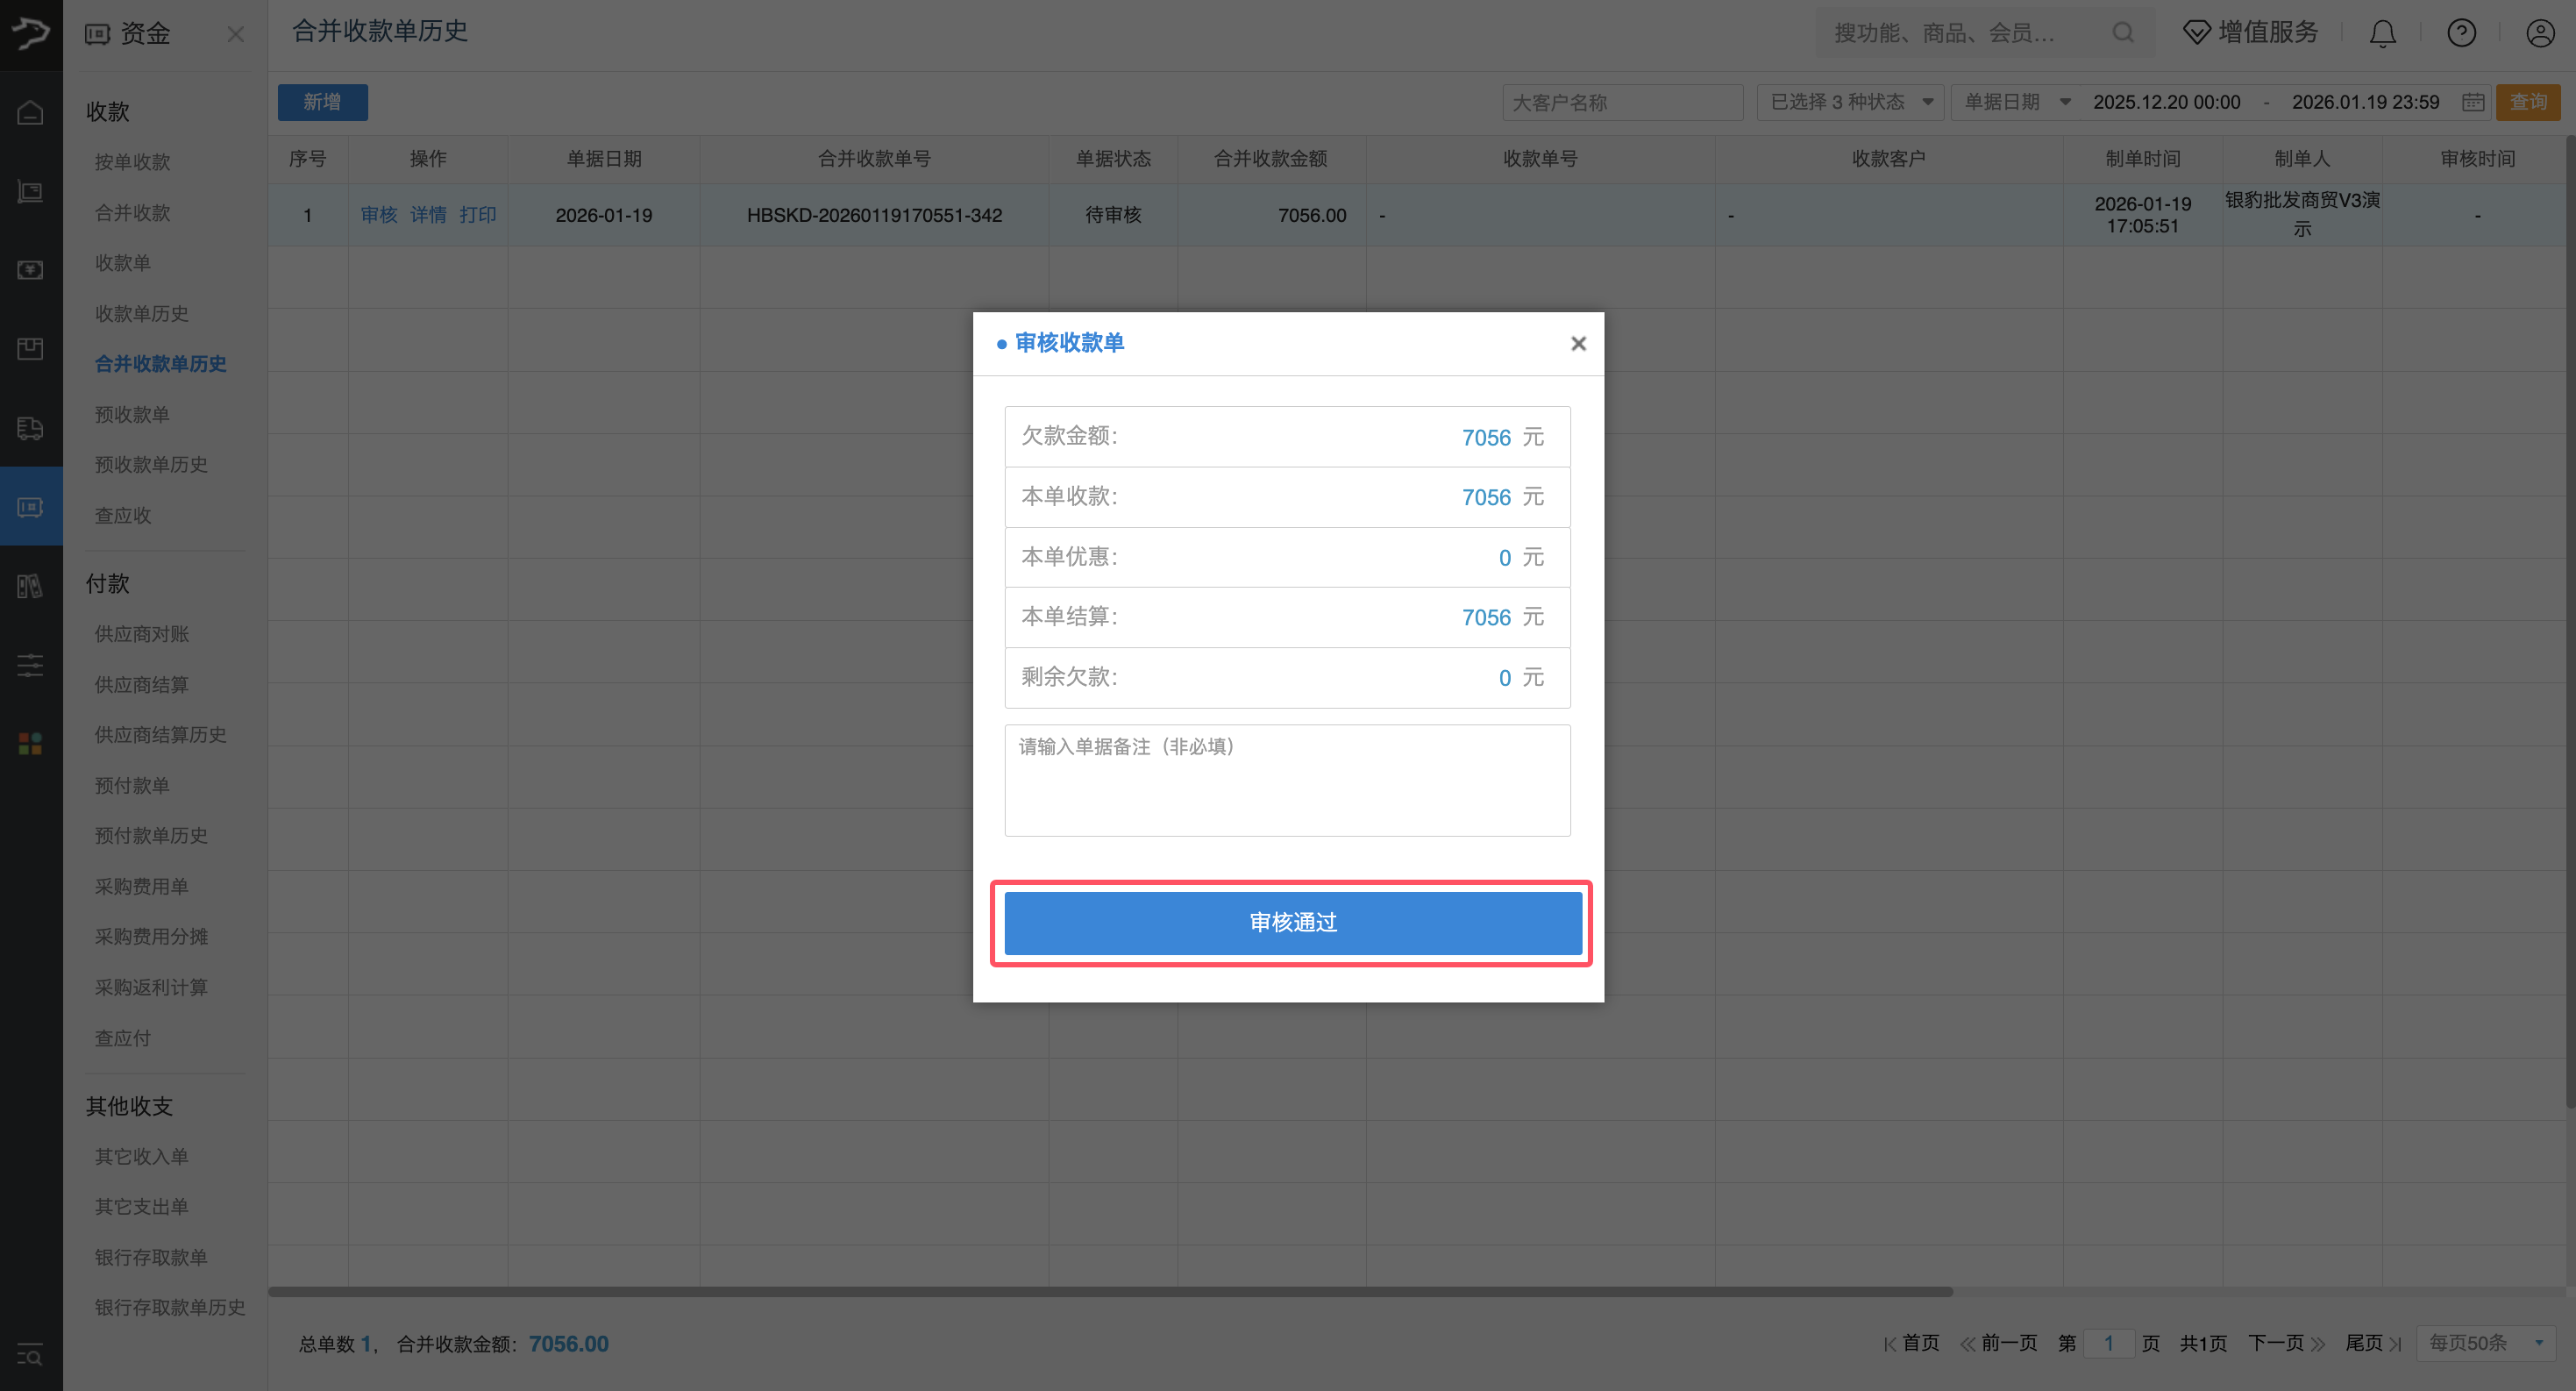2576x1391 pixels.
Task: Click the horizontal scrollbar below the table
Action: point(1110,1292)
